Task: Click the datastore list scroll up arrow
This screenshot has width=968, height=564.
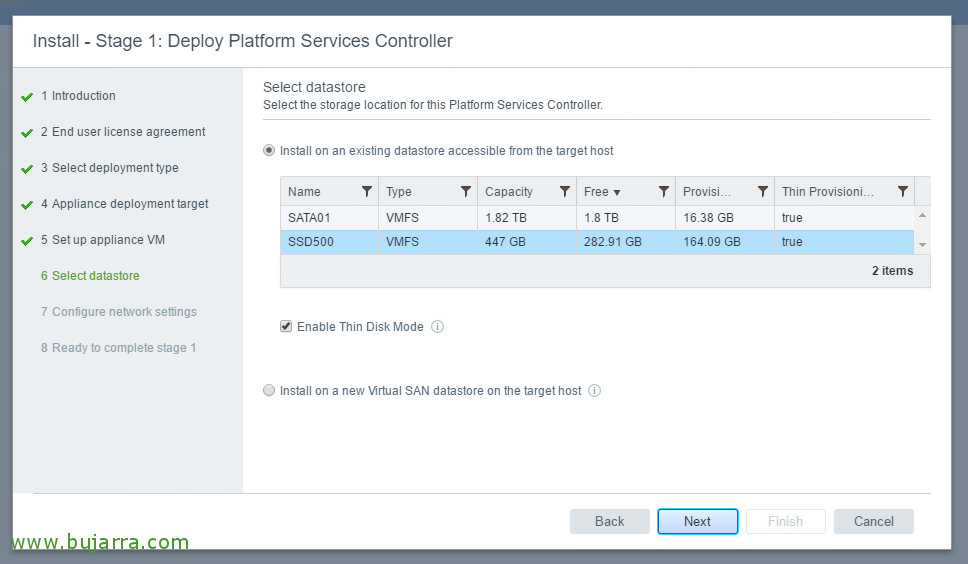Action: (922, 215)
